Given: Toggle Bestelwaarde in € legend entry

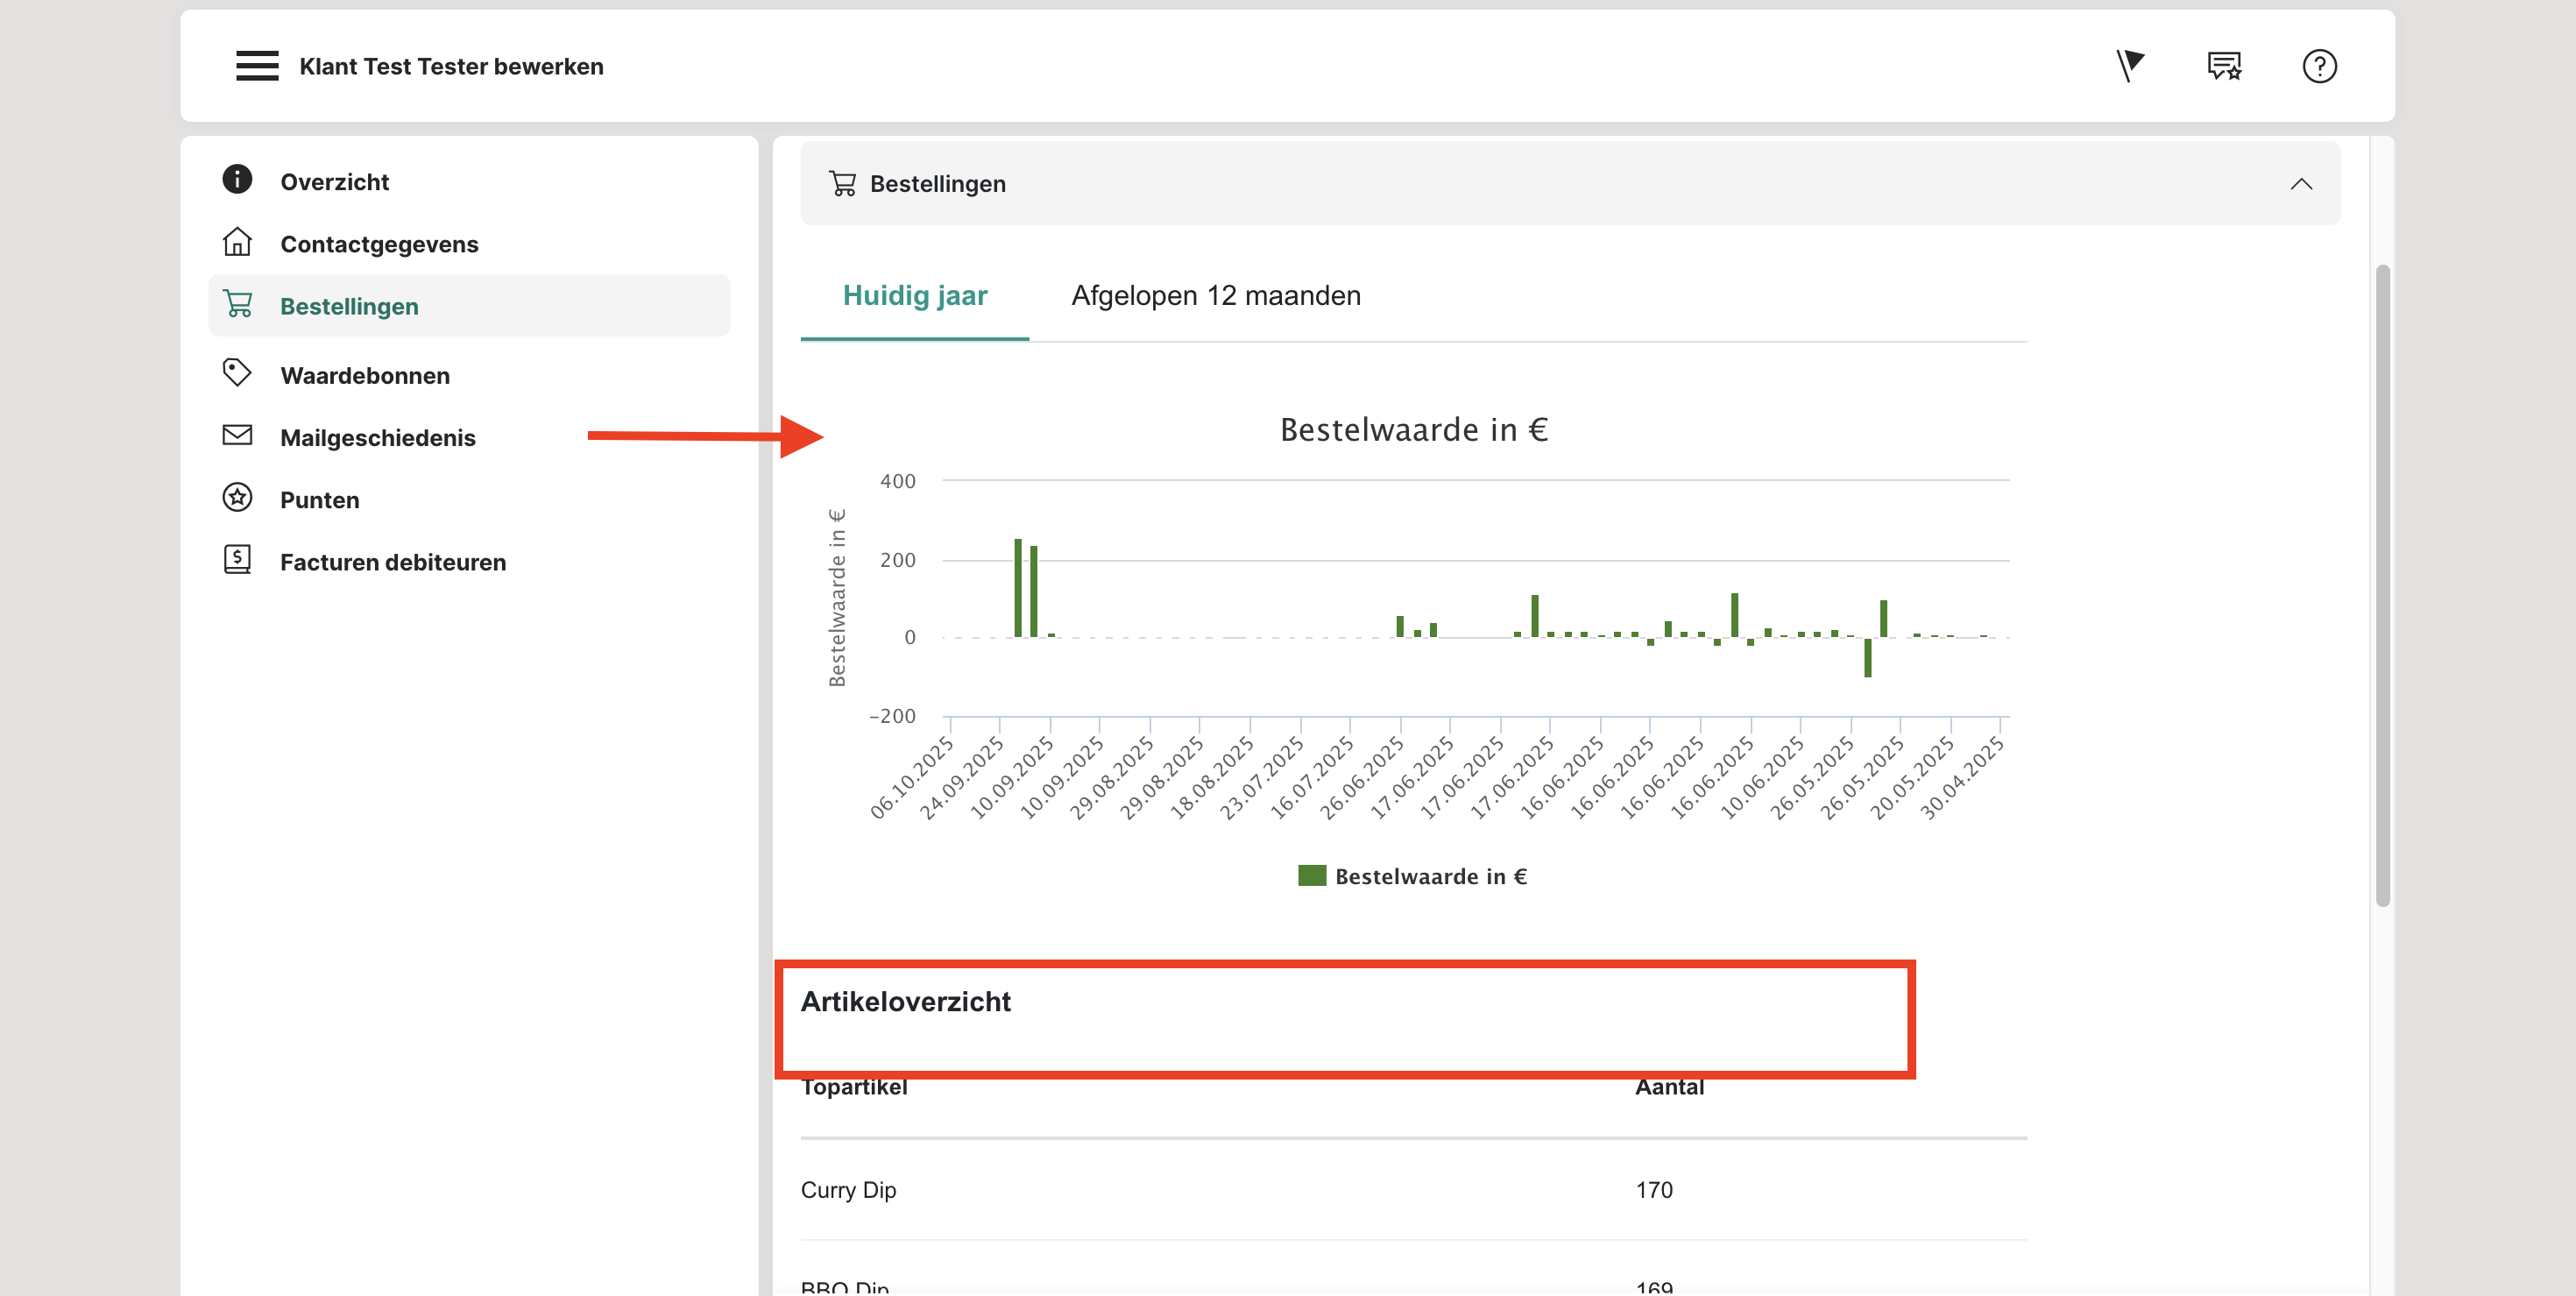Looking at the screenshot, I should 1430,877.
